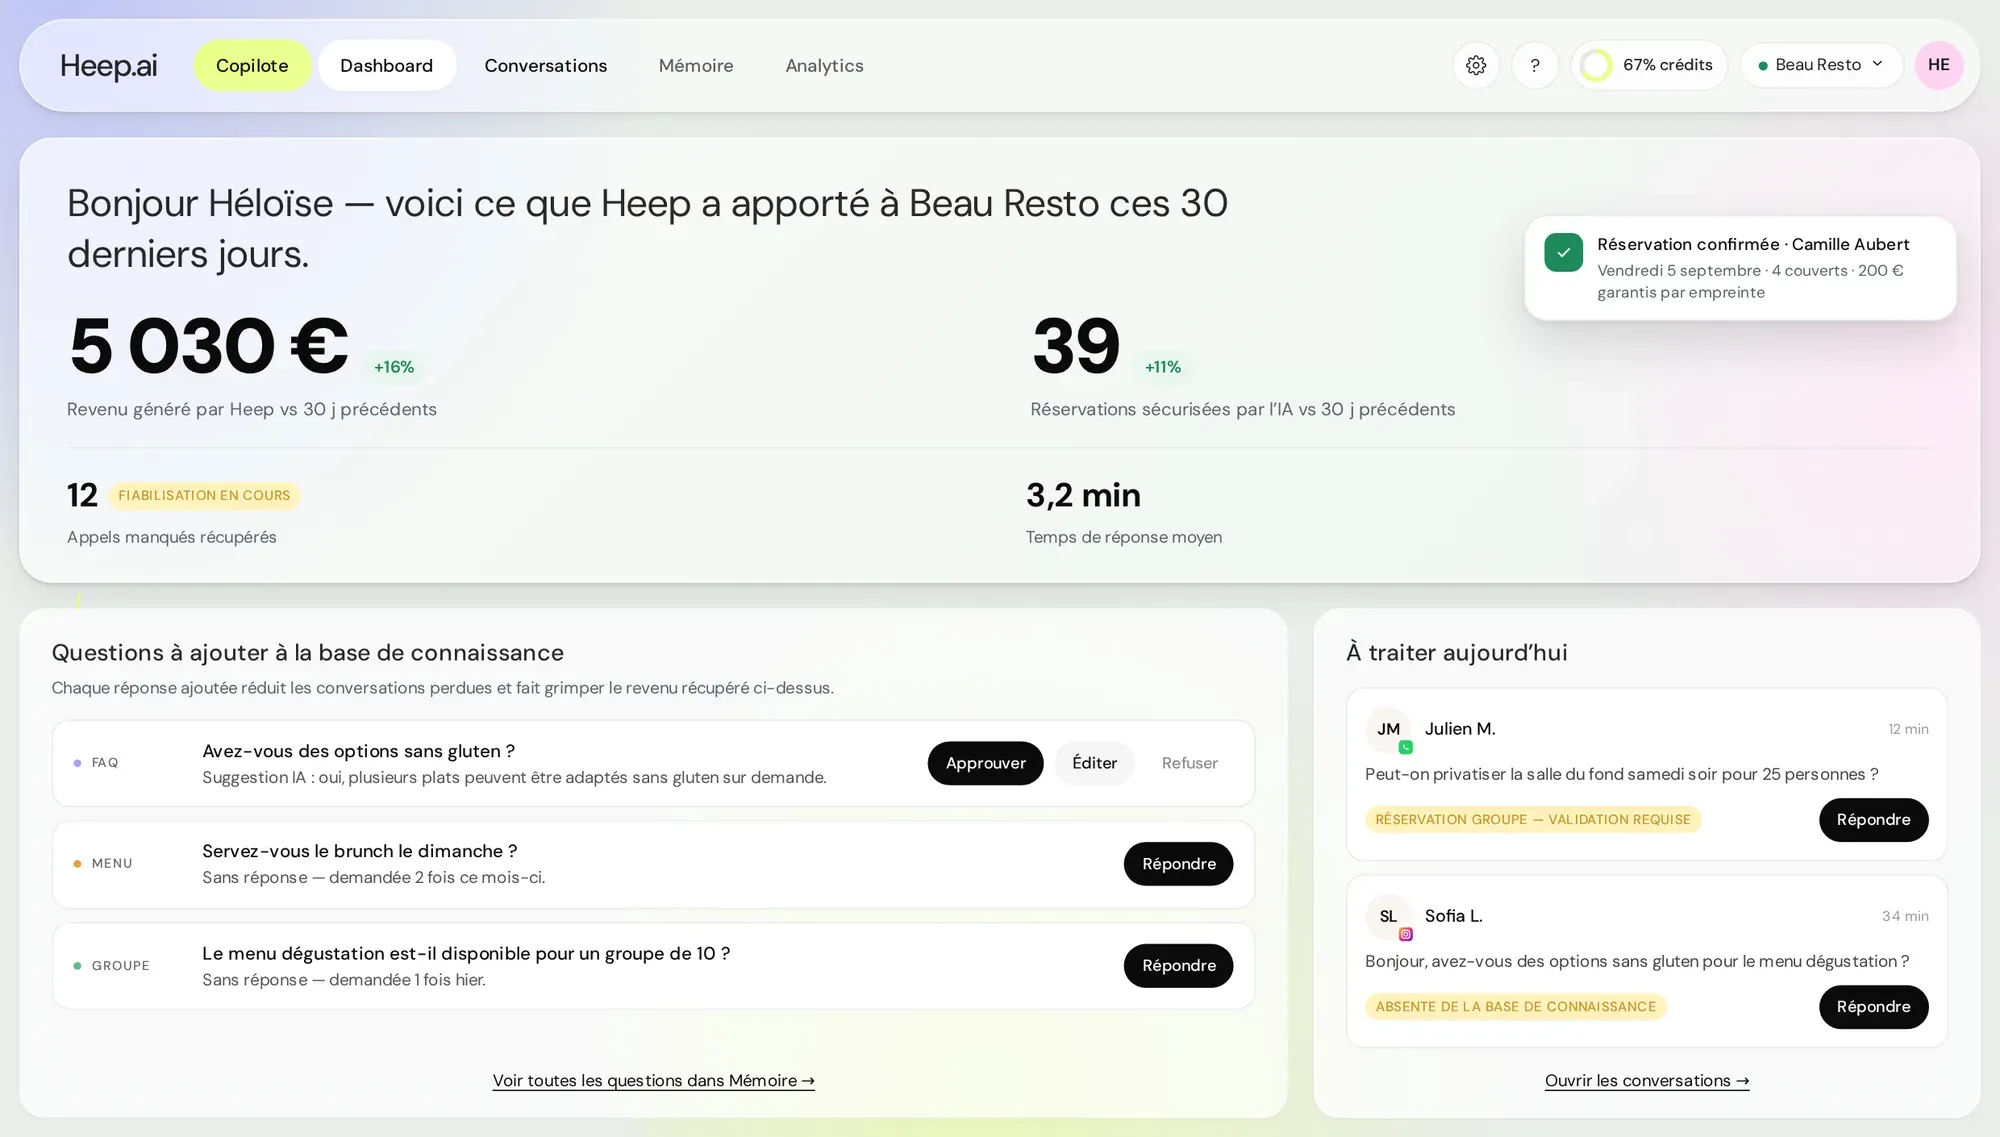
Task: Click the GROUPE category label
Action: (x=120, y=966)
